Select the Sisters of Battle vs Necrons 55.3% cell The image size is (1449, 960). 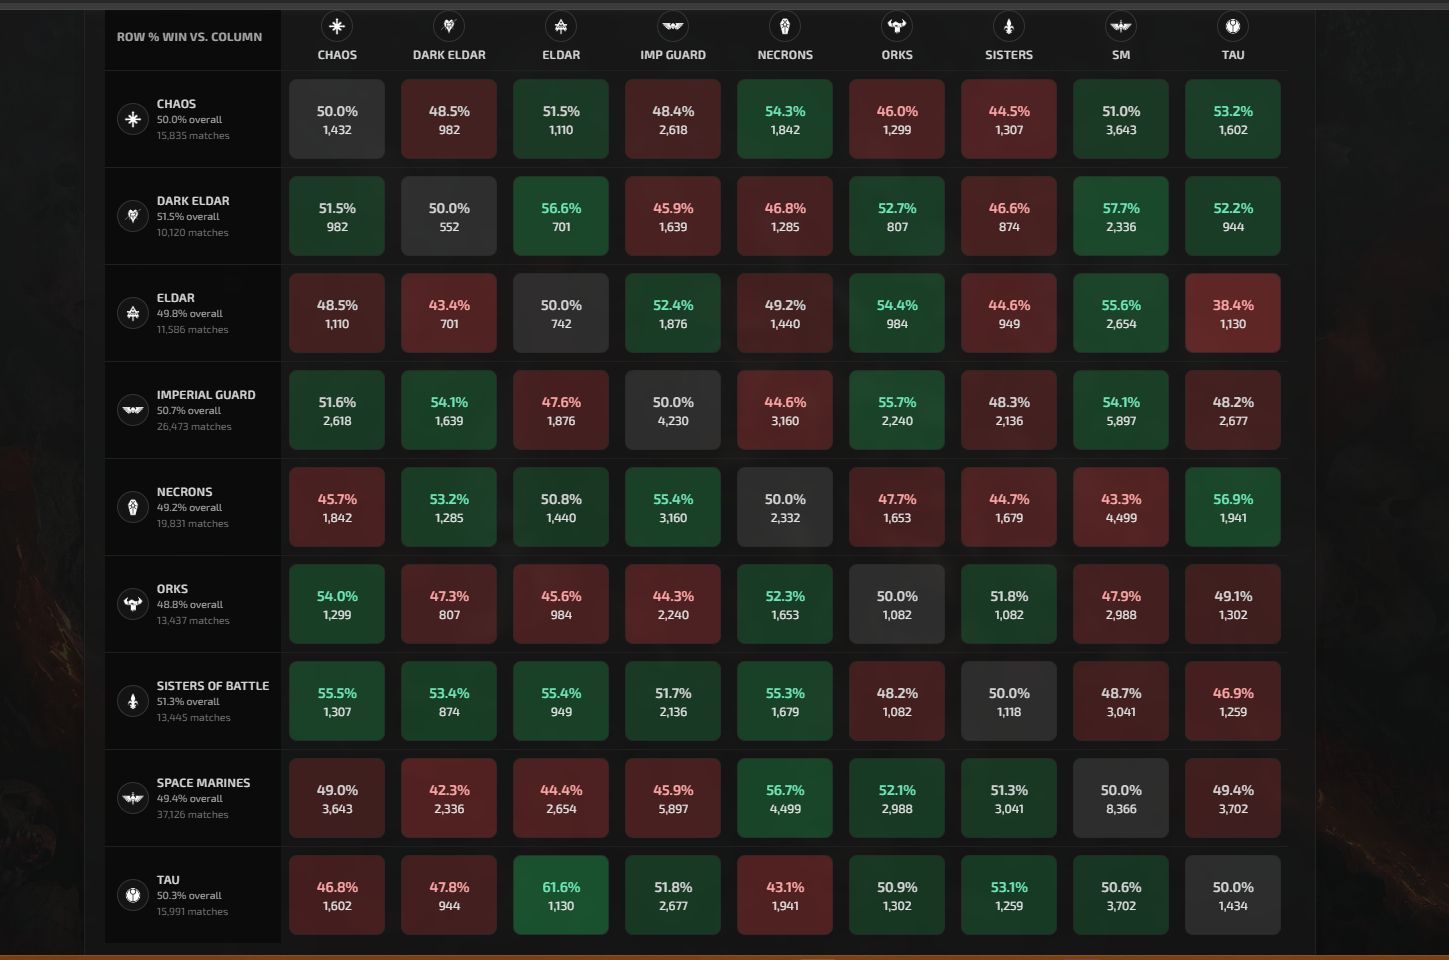[x=785, y=701]
